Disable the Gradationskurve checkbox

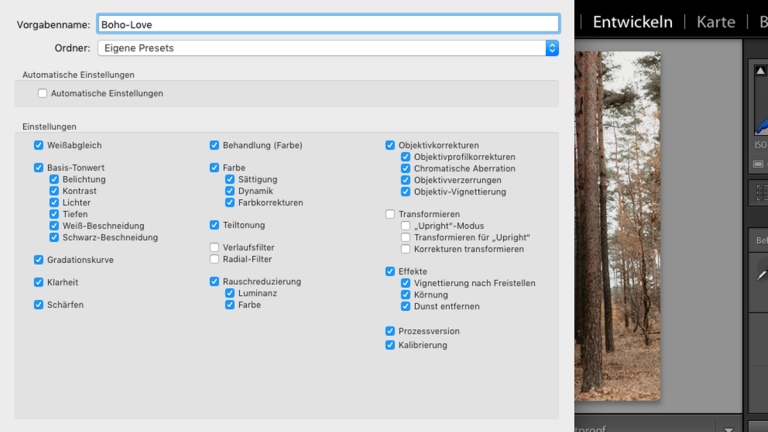39,260
